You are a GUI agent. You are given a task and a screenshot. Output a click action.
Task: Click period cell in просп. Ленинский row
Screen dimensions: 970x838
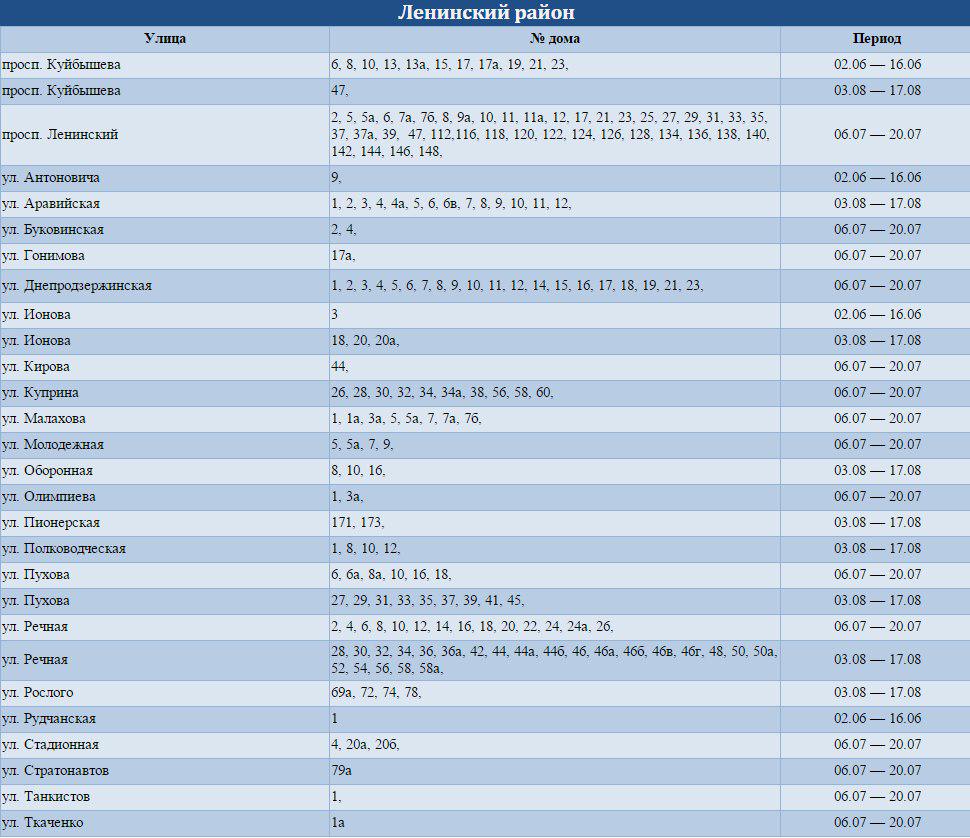(x=877, y=134)
